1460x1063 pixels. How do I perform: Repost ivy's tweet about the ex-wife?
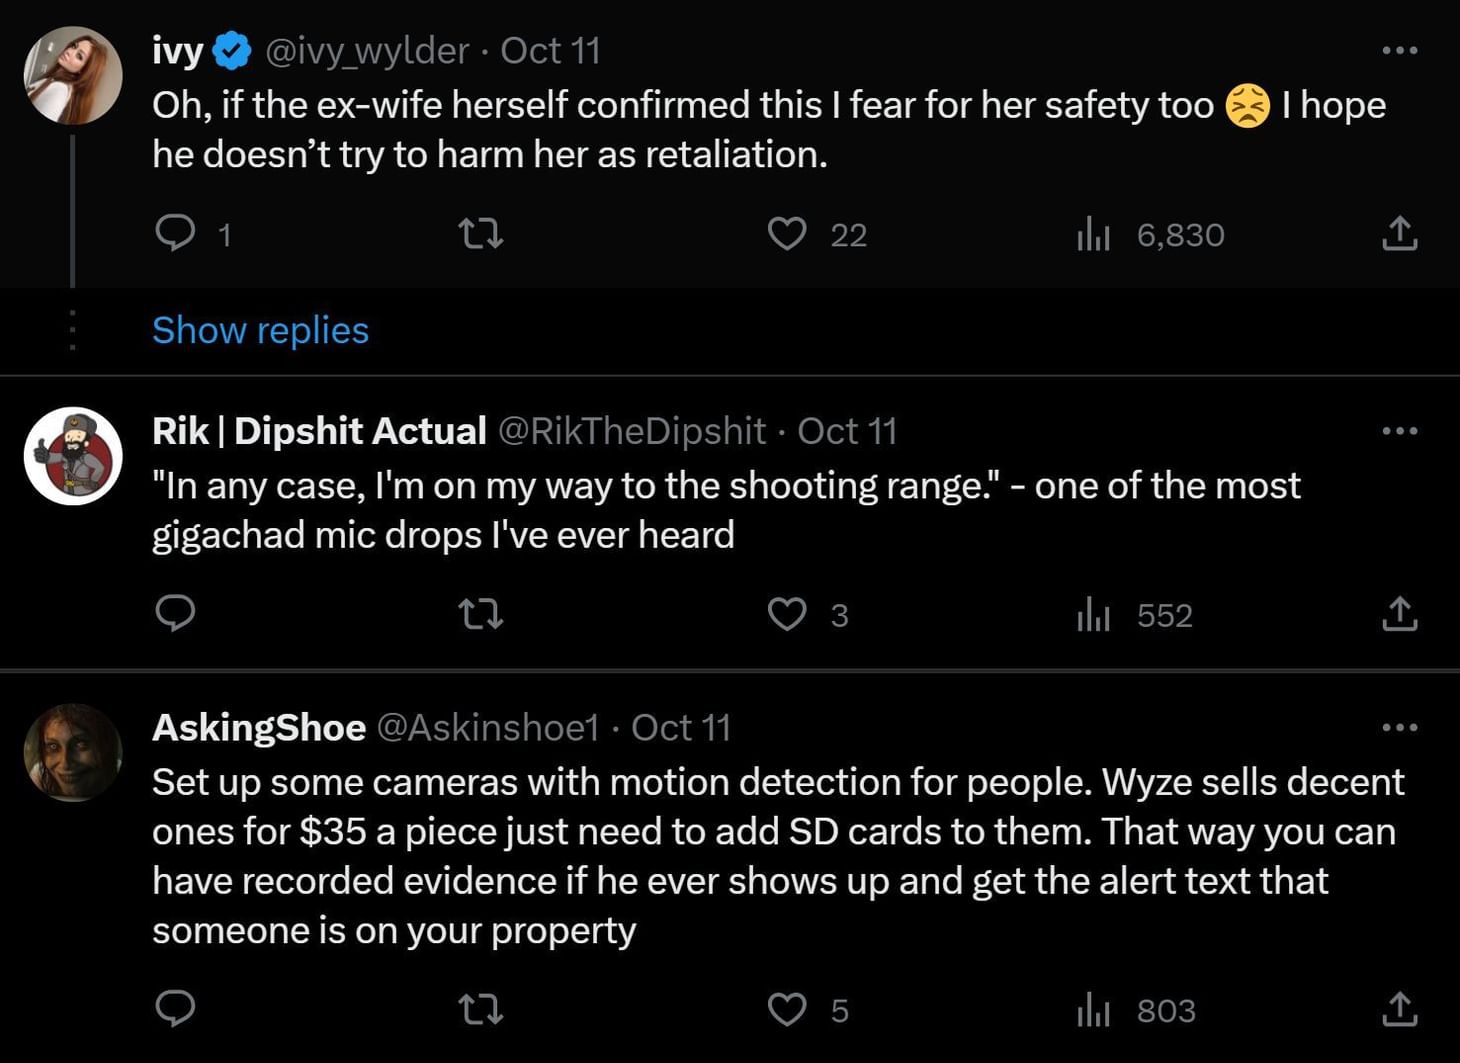pyautogui.click(x=480, y=234)
